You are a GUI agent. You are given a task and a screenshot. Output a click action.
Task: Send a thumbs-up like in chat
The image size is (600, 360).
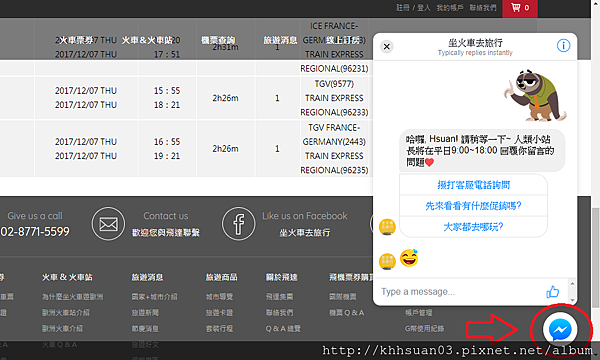click(552, 292)
